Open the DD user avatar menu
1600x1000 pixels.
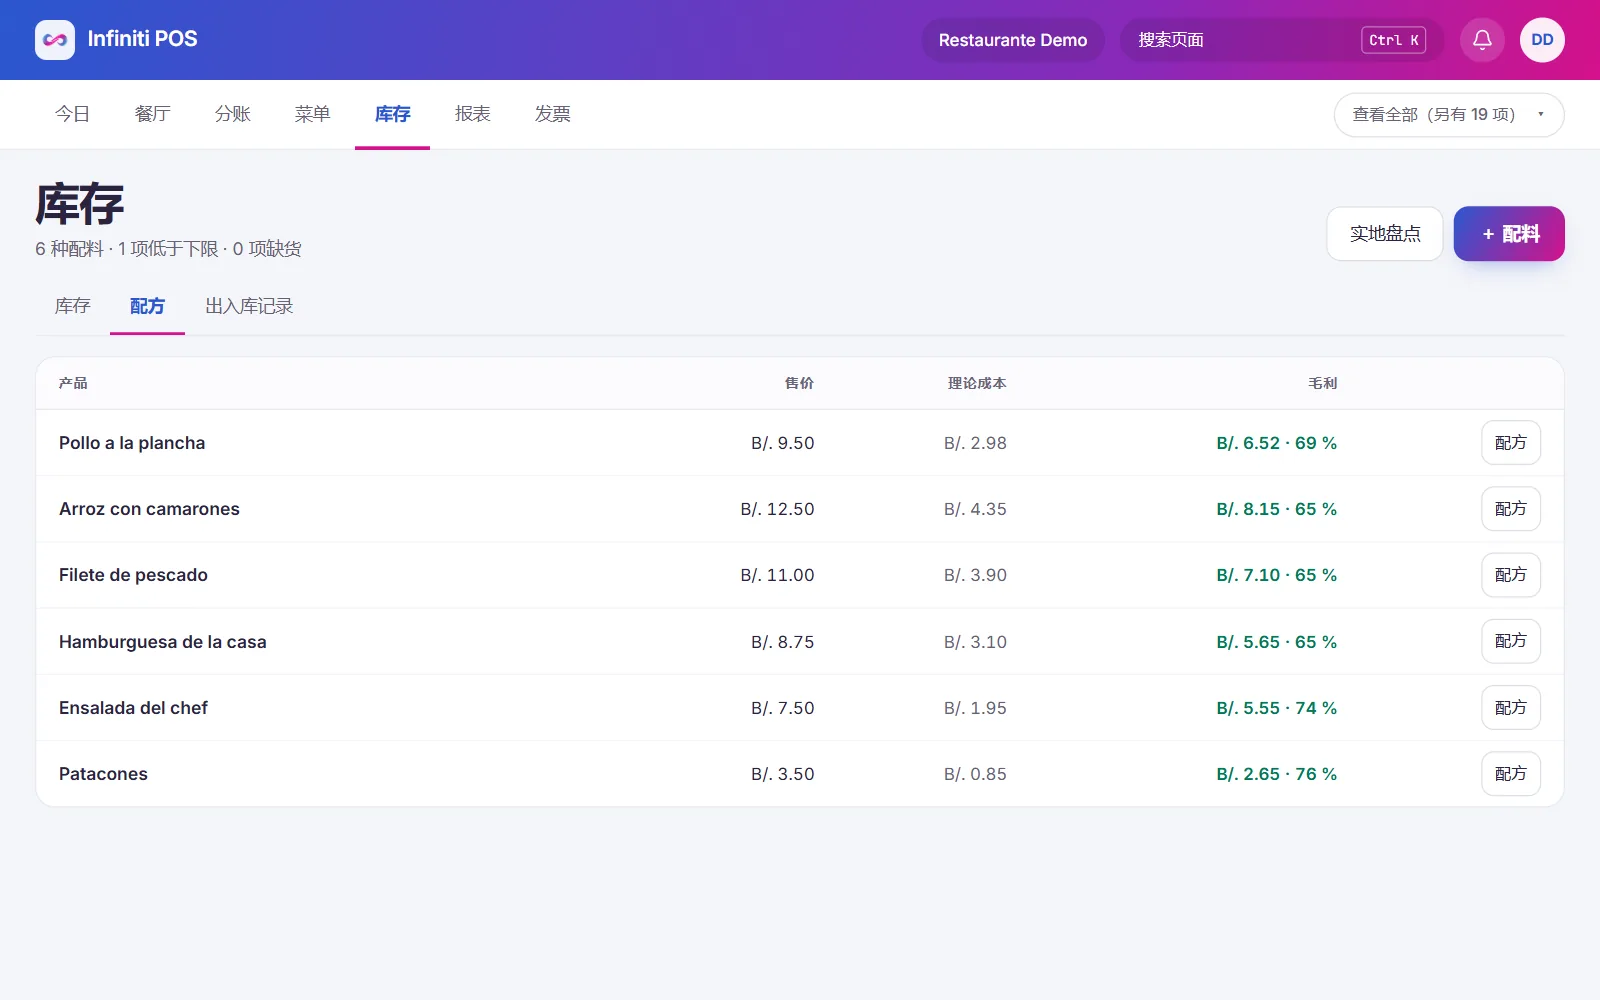1542,40
